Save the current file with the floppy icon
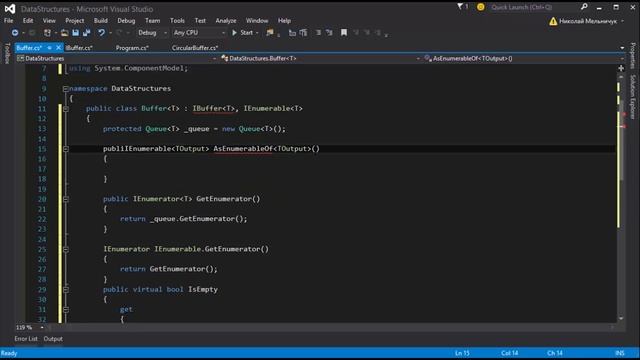The width and height of the screenshot is (640, 360). coord(76,33)
